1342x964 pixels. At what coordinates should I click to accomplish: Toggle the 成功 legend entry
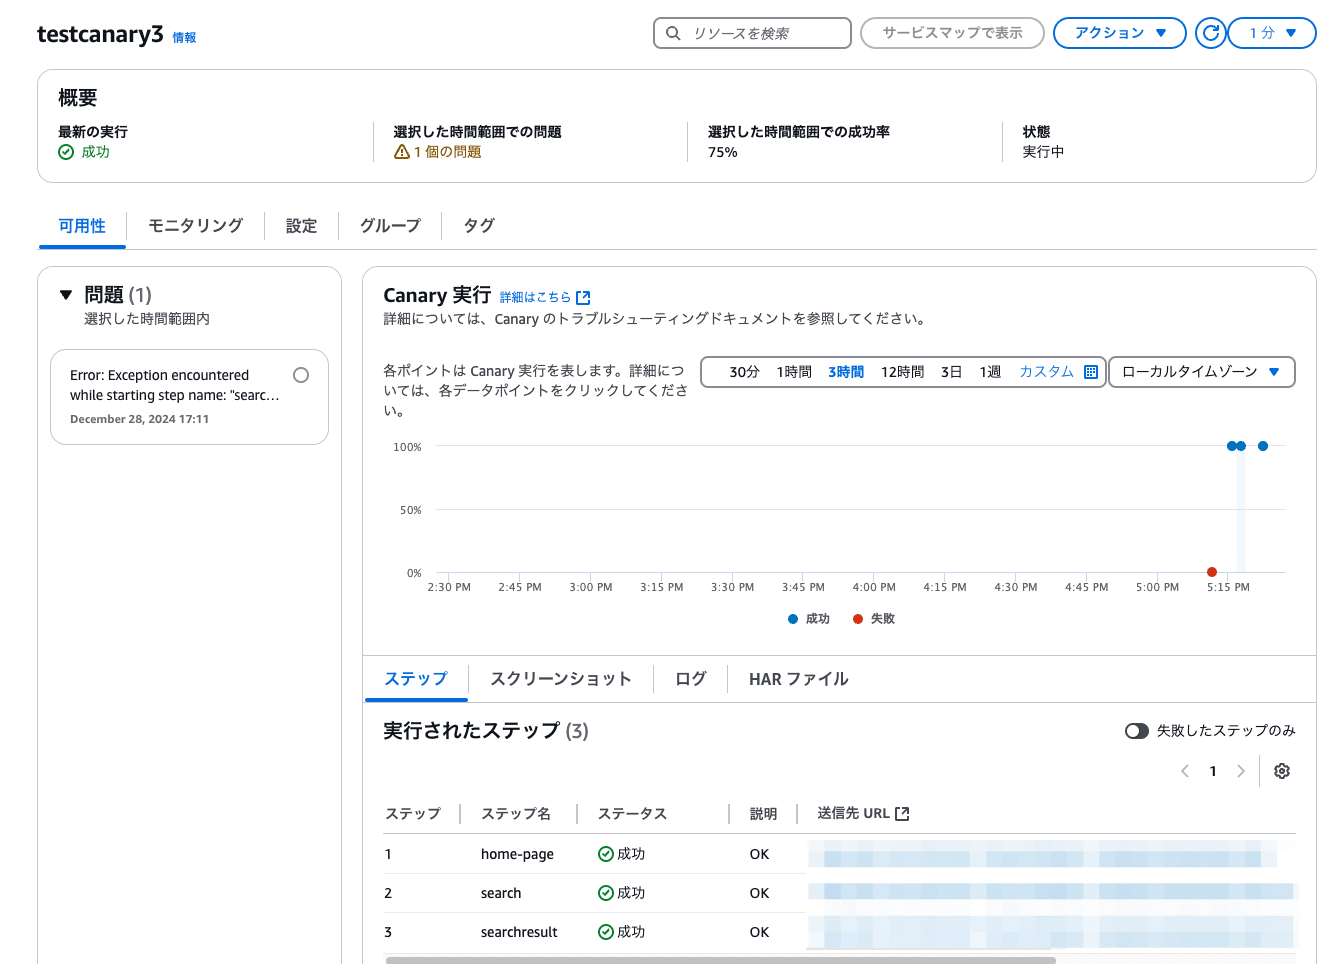click(x=809, y=619)
